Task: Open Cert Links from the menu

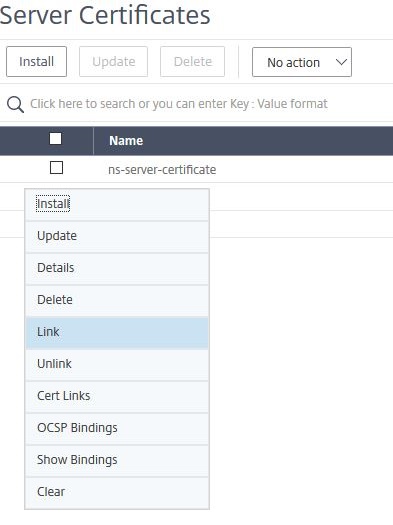Action: point(117,396)
